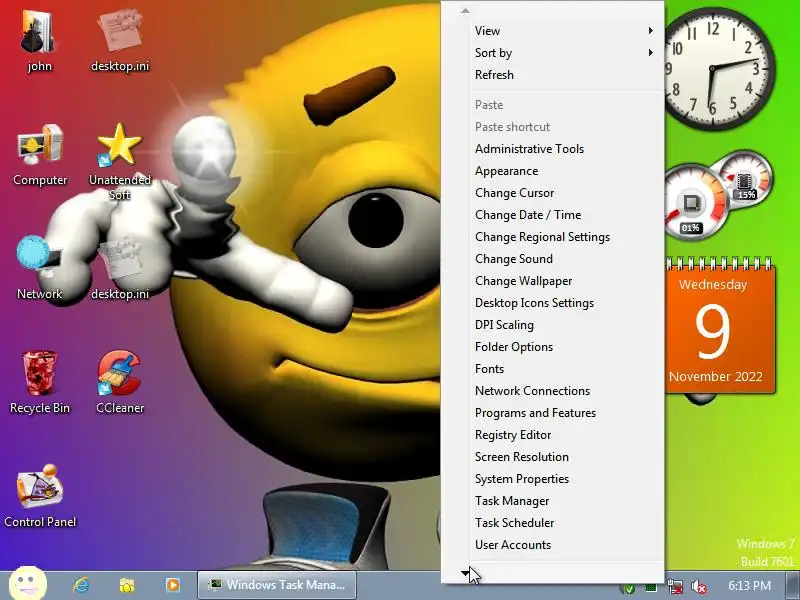This screenshot has width=800, height=600.
Task: Click the smiley Start button
Action: [x=28, y=583]
